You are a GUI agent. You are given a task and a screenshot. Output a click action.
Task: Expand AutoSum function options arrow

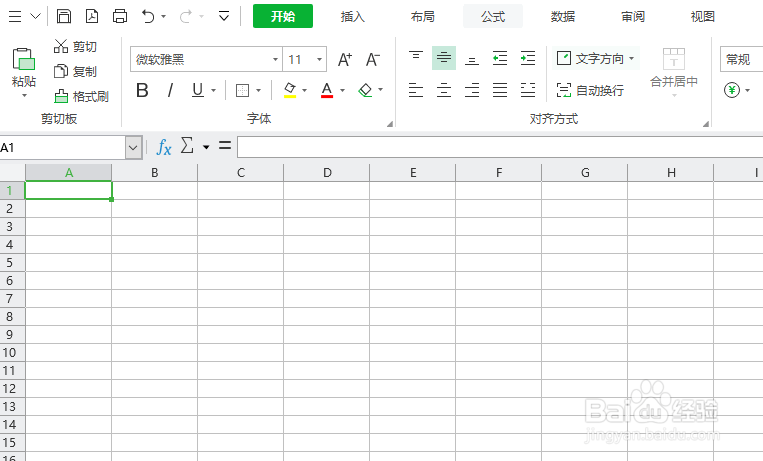pyautogui.click(x=206, y=147)
